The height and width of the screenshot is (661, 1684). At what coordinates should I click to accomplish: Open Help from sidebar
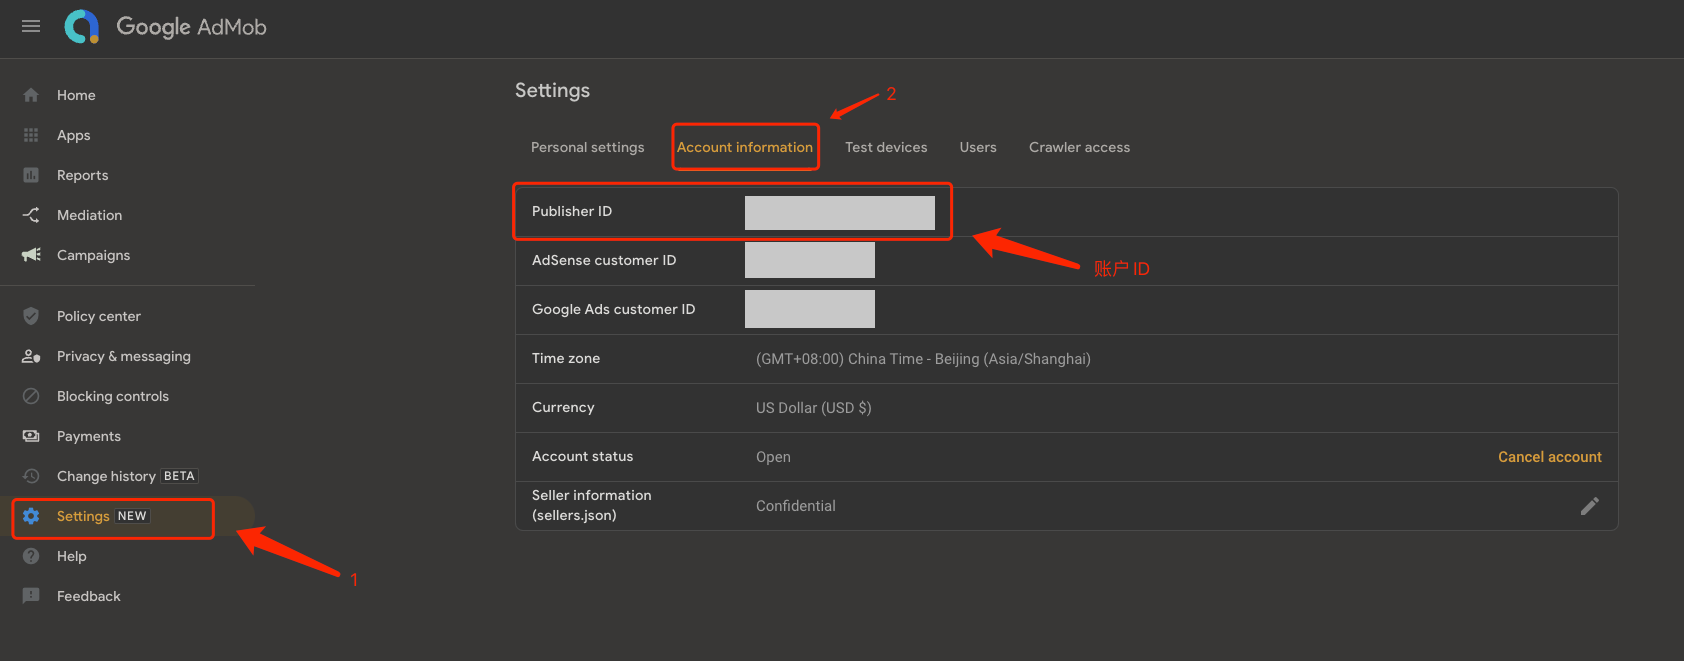pos(71,556)
